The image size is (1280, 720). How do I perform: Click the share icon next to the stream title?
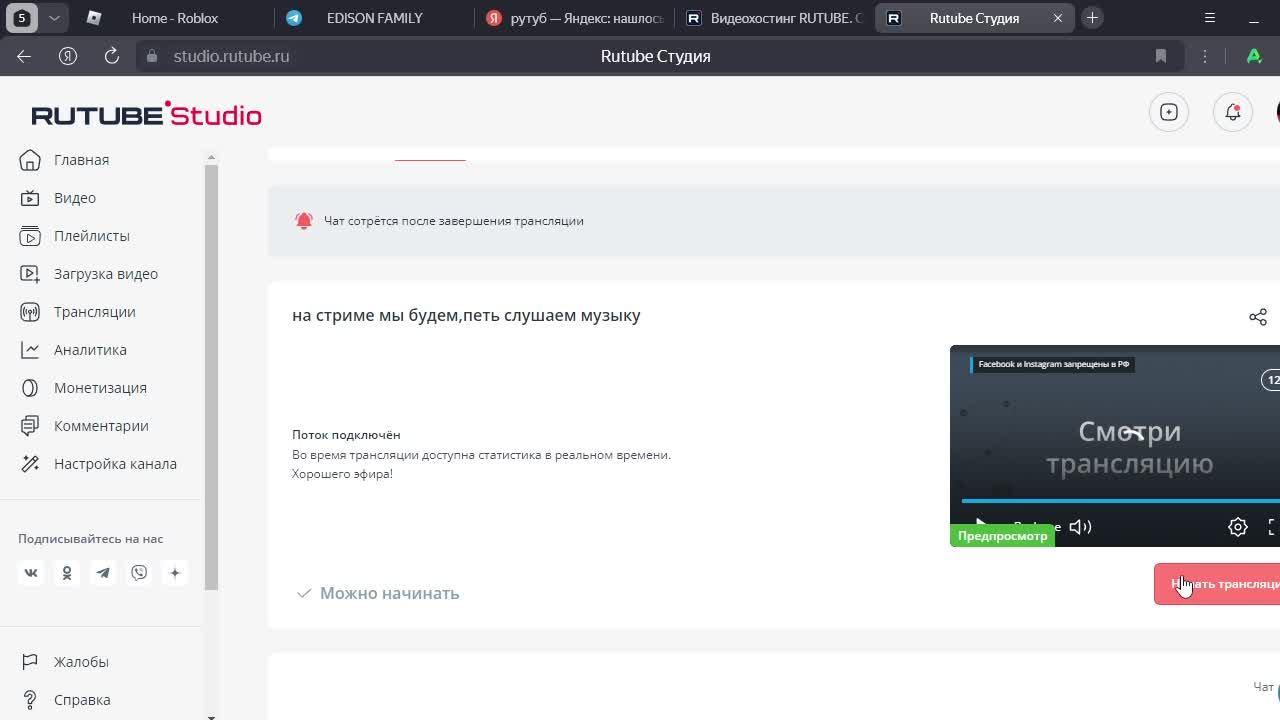point(1257,317)
